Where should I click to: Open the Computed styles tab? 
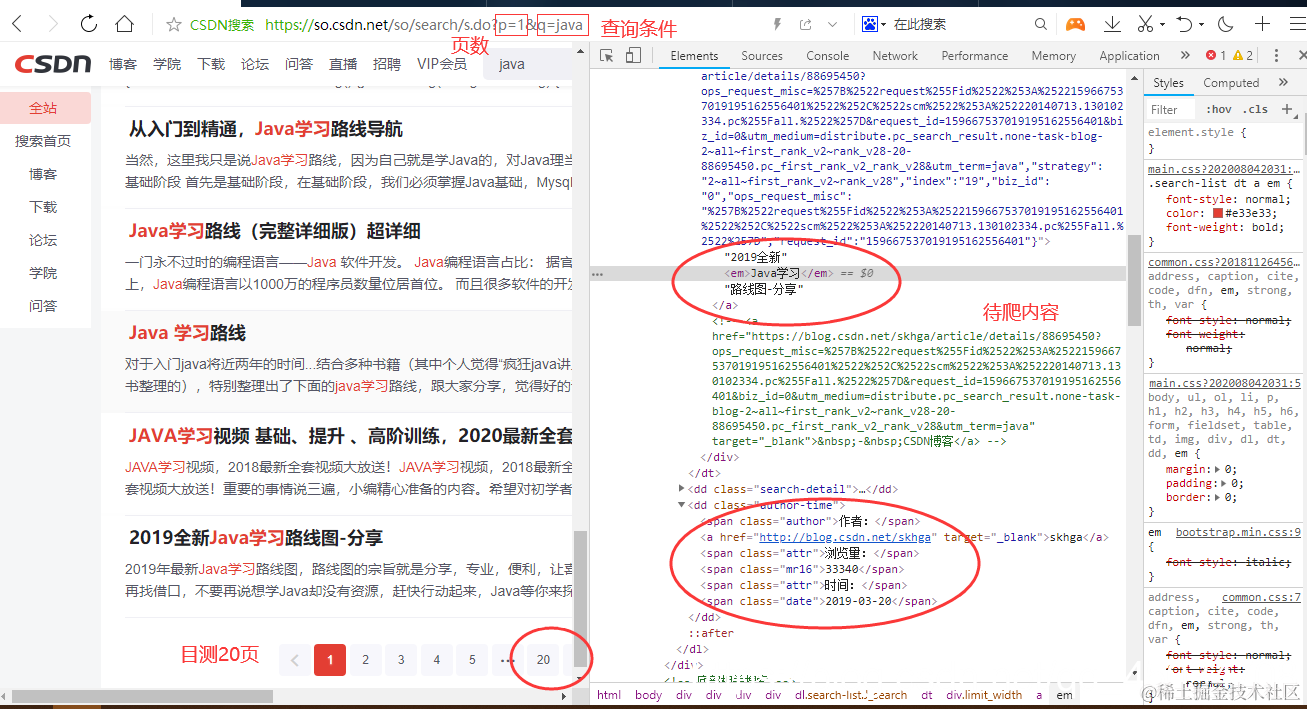coord(1231,82)
